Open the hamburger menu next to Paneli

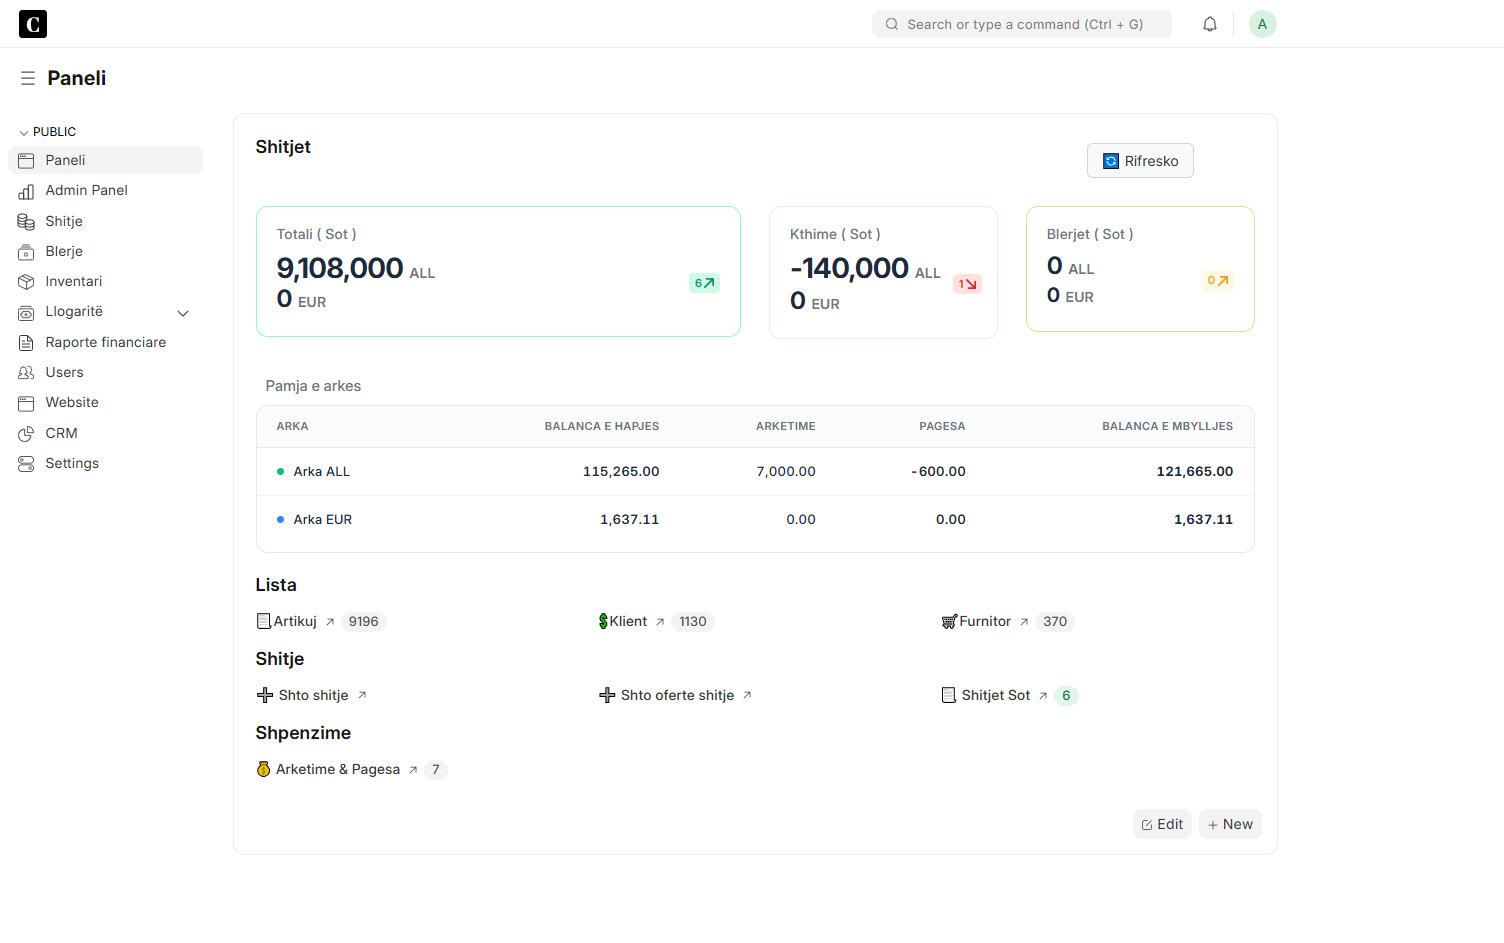coord(28,77)
